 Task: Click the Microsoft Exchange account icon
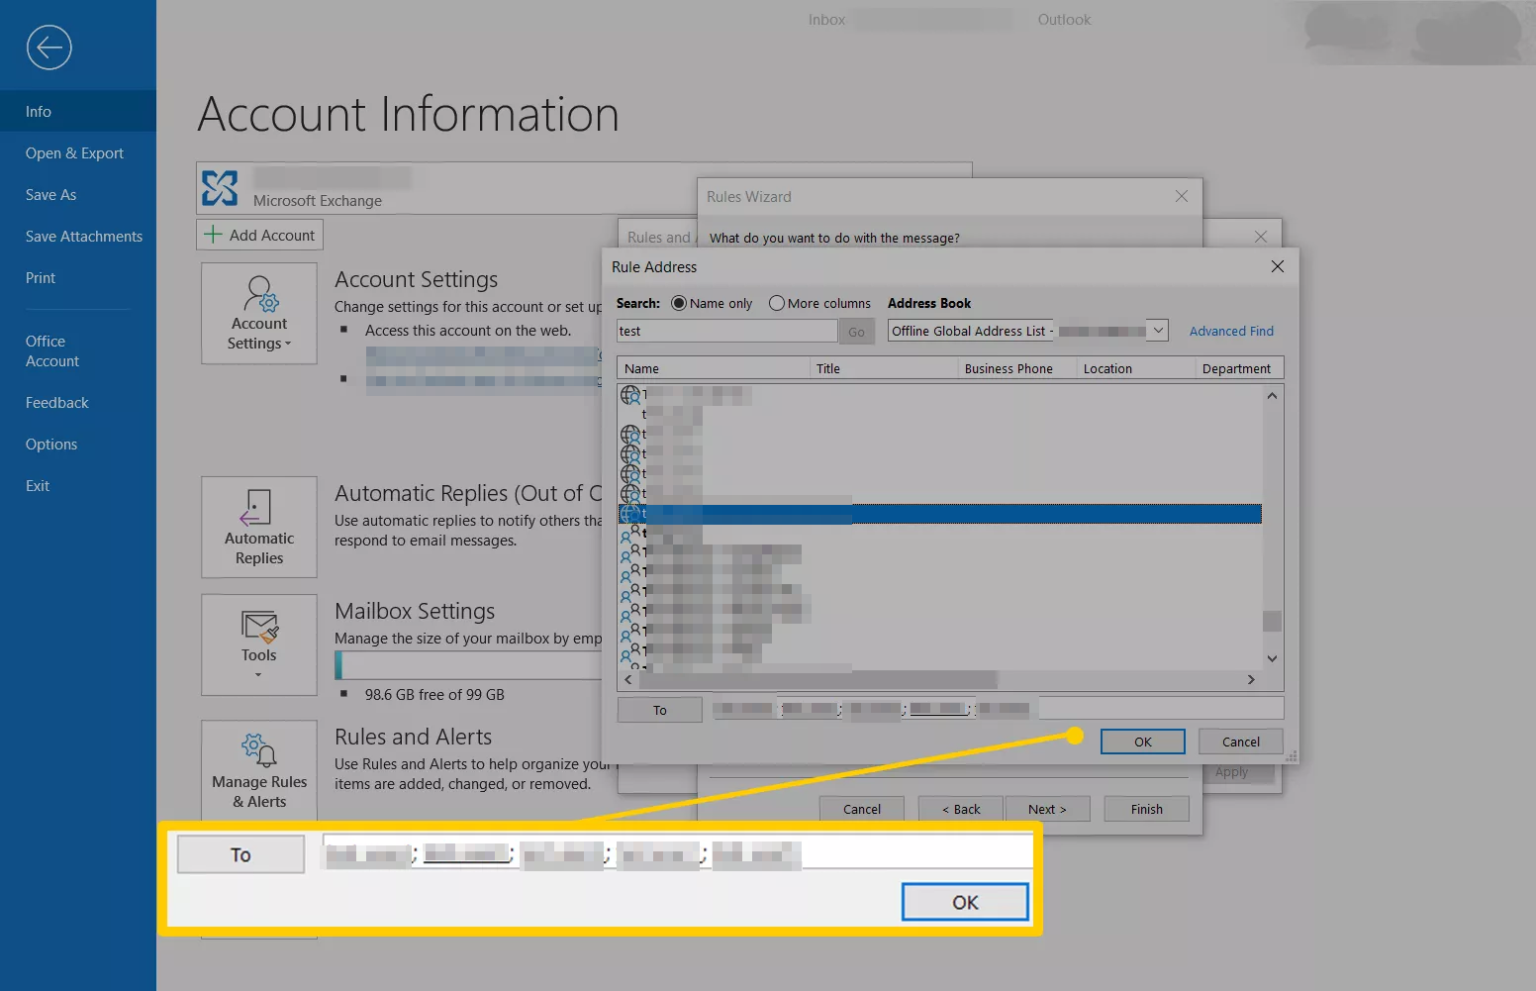point(220,188)
